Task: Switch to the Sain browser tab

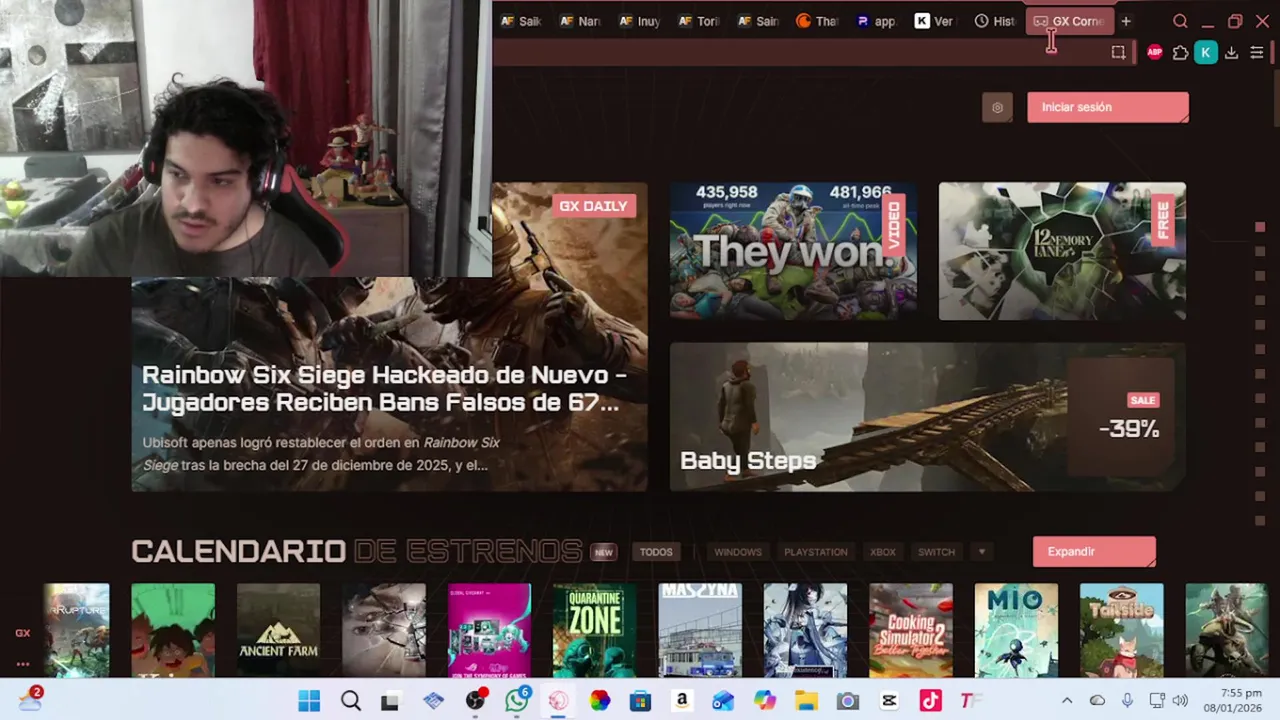Action: [x=758, y=21]
